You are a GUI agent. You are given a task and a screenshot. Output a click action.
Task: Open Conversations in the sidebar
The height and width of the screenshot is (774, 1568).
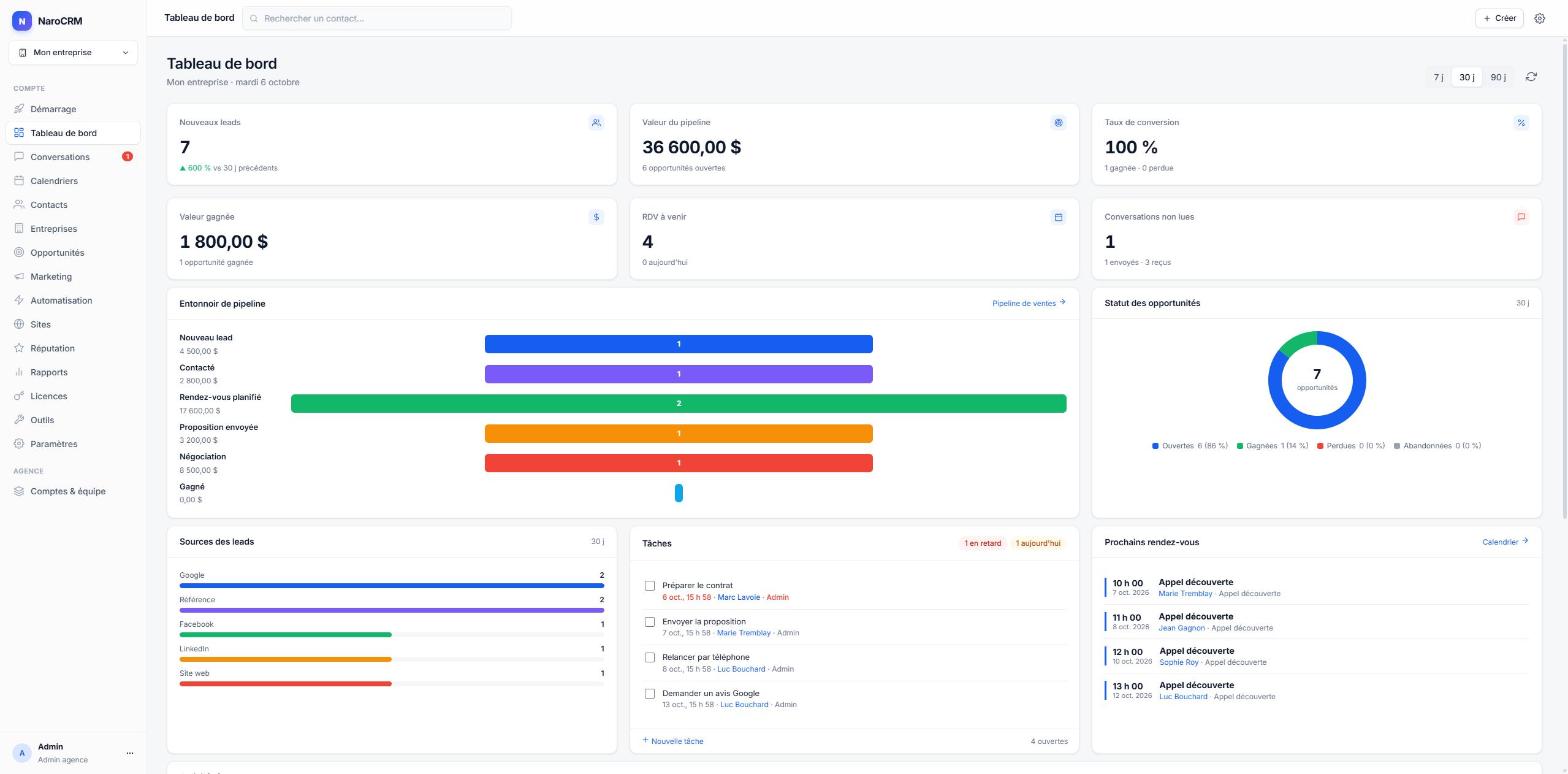tap(73, 157)
